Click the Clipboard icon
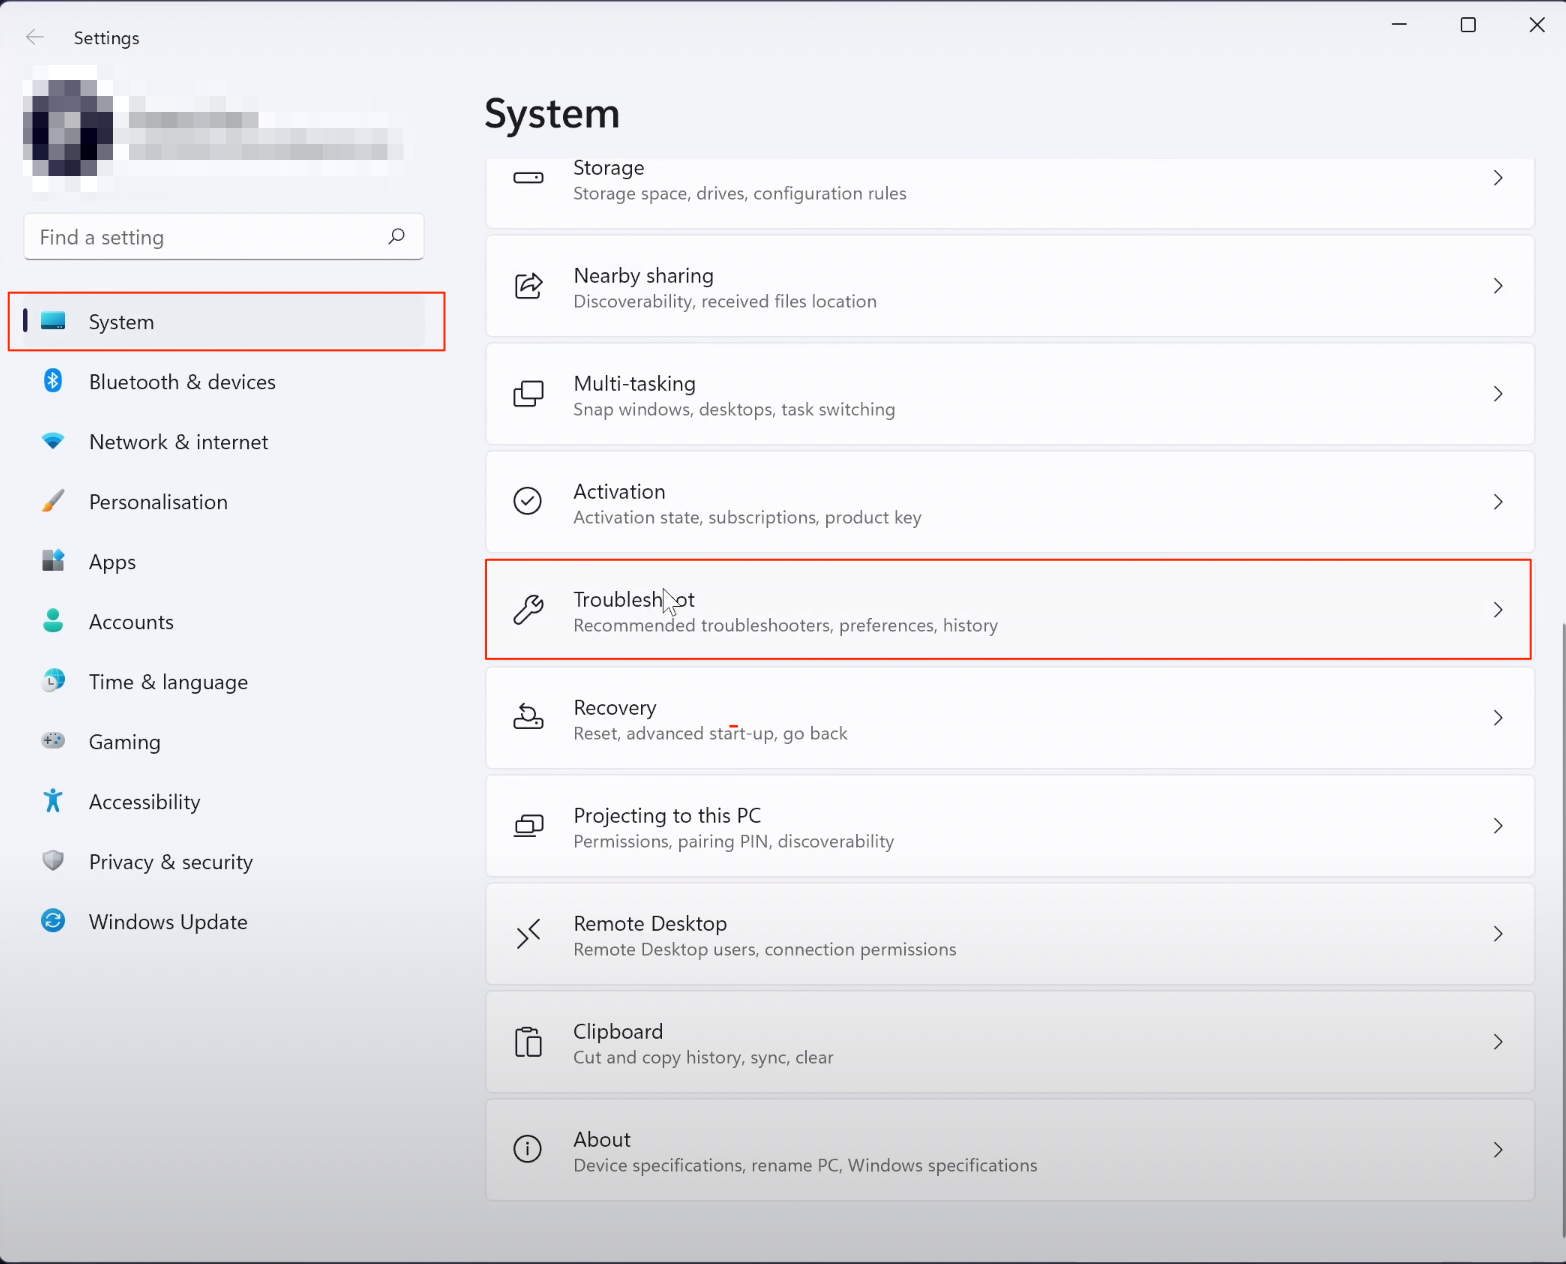The image size is (1566, 1264). point(528,1042)
